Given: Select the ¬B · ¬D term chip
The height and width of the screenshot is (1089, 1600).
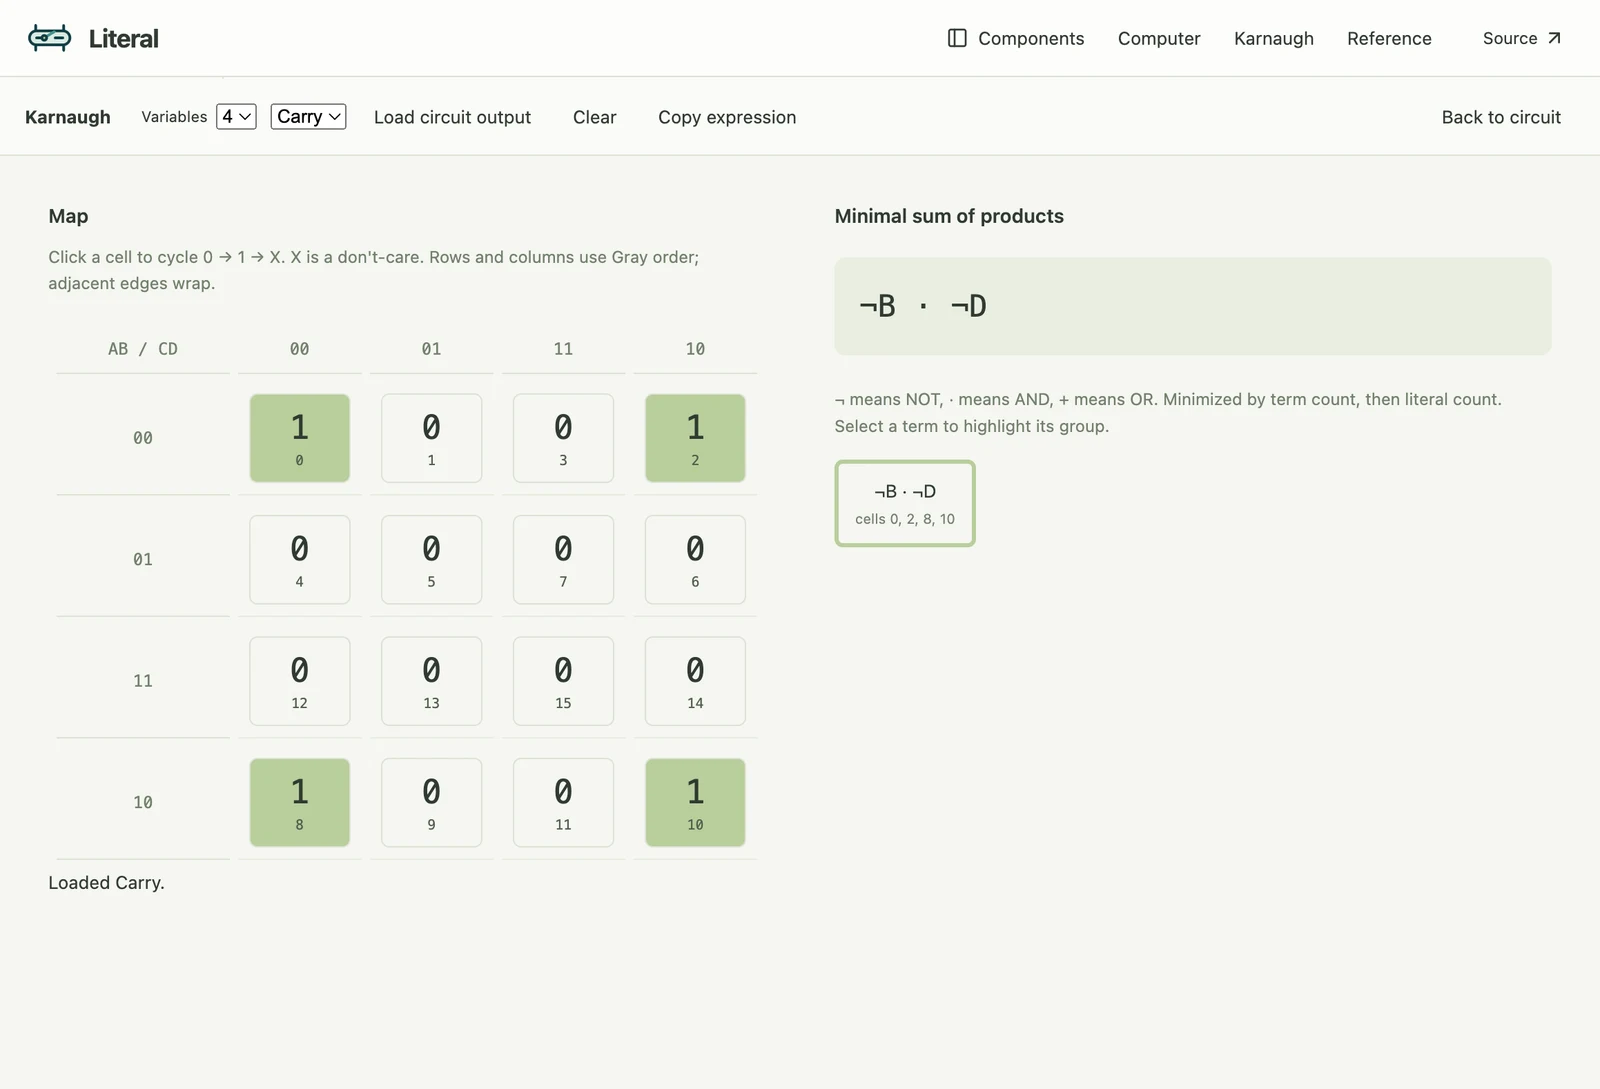Looking at the screenshot, I should point(905,504).
